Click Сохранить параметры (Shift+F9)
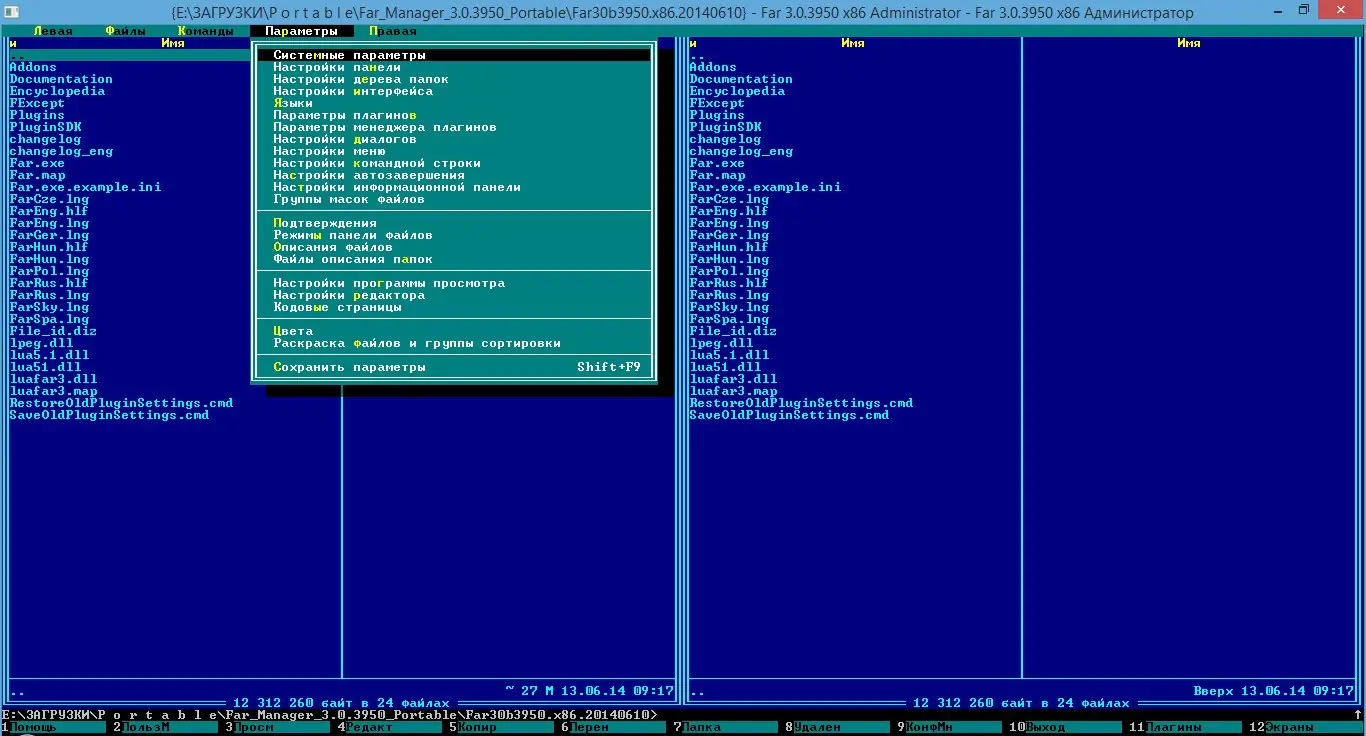This screenshot has width=1366, height=736. tap(453, 367)
